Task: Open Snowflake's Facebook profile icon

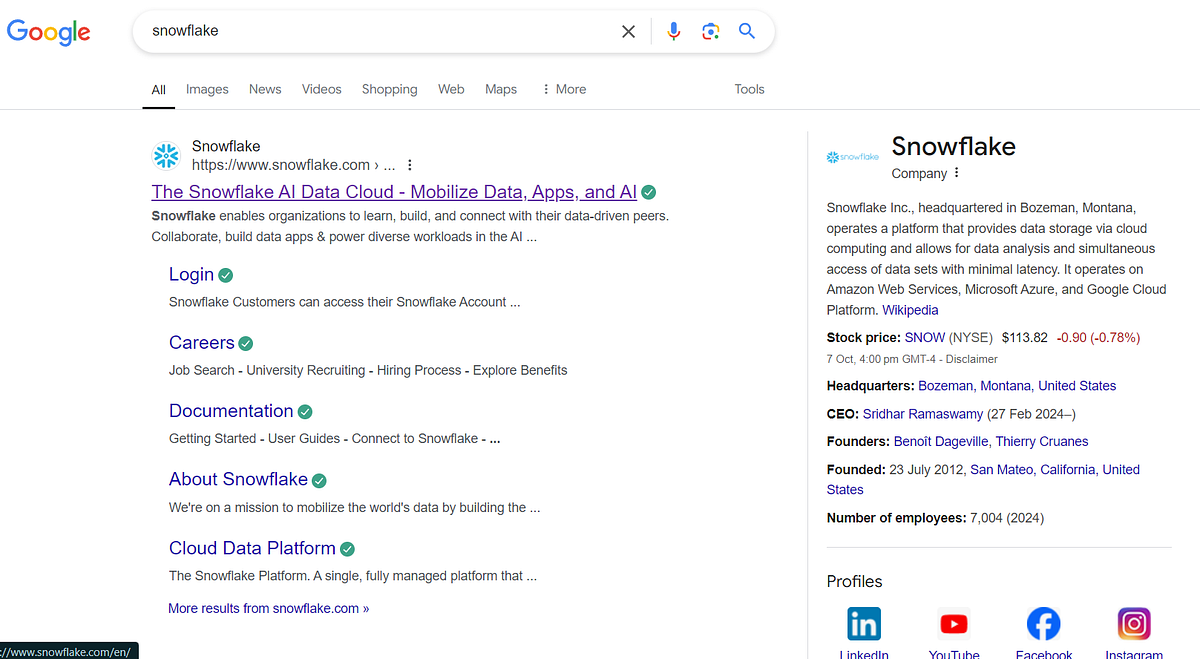Action: (x=1043, y=622)
